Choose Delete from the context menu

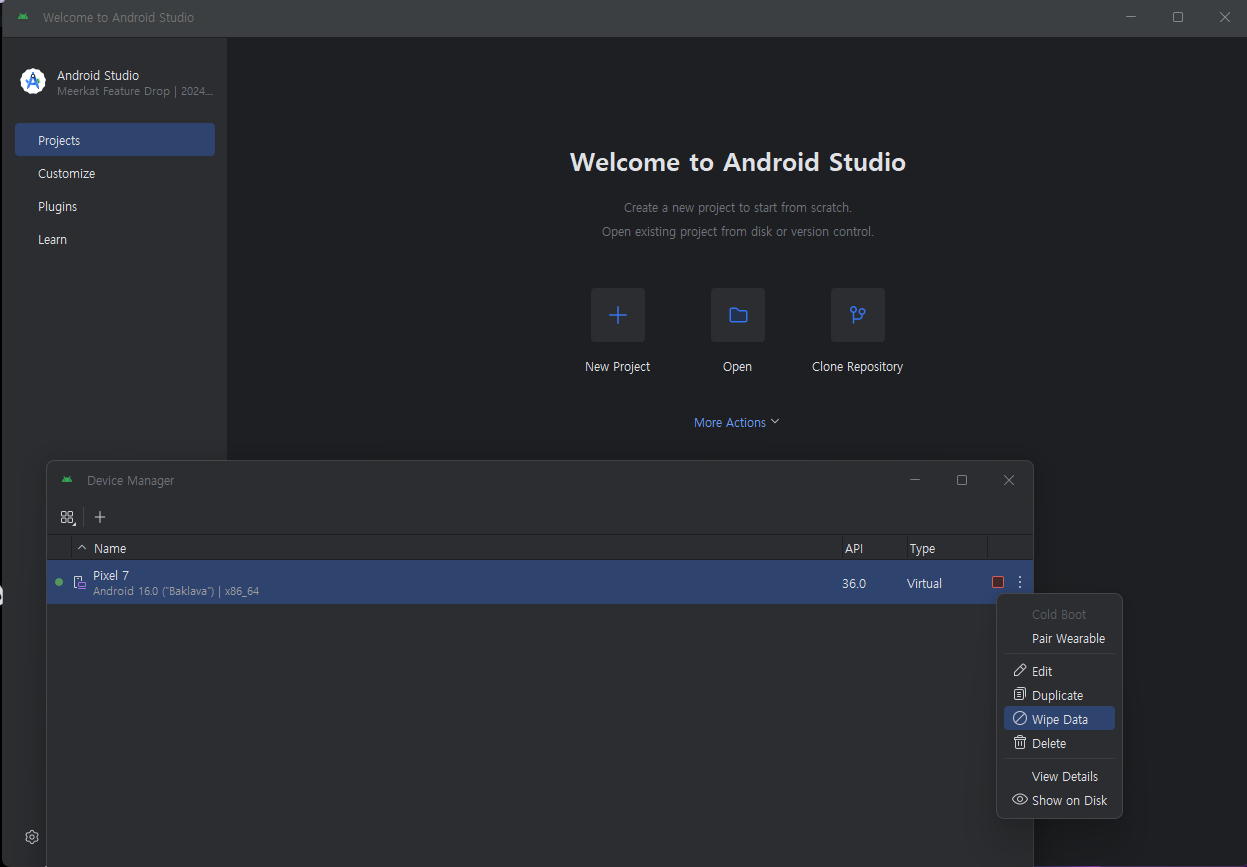coord(1059,743)
